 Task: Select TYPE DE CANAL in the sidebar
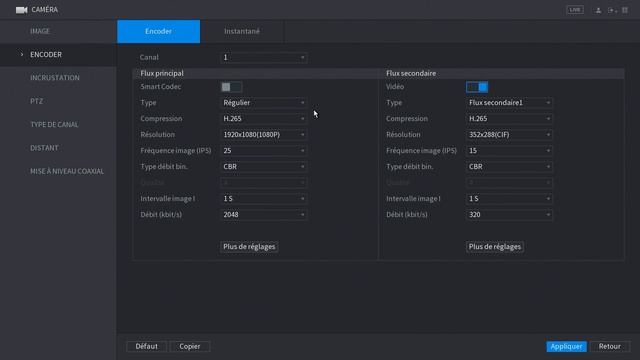pyautogui.click(x=58, y=124)
